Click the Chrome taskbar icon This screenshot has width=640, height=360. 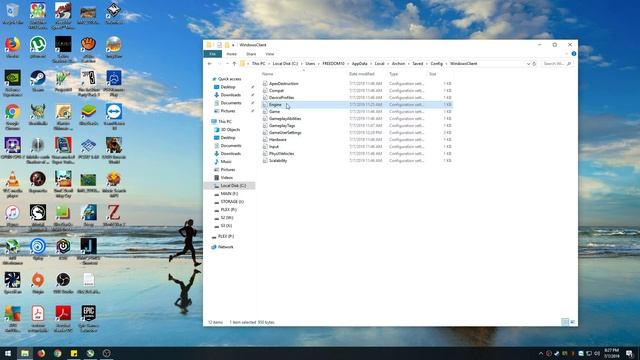tap(58, 353)
